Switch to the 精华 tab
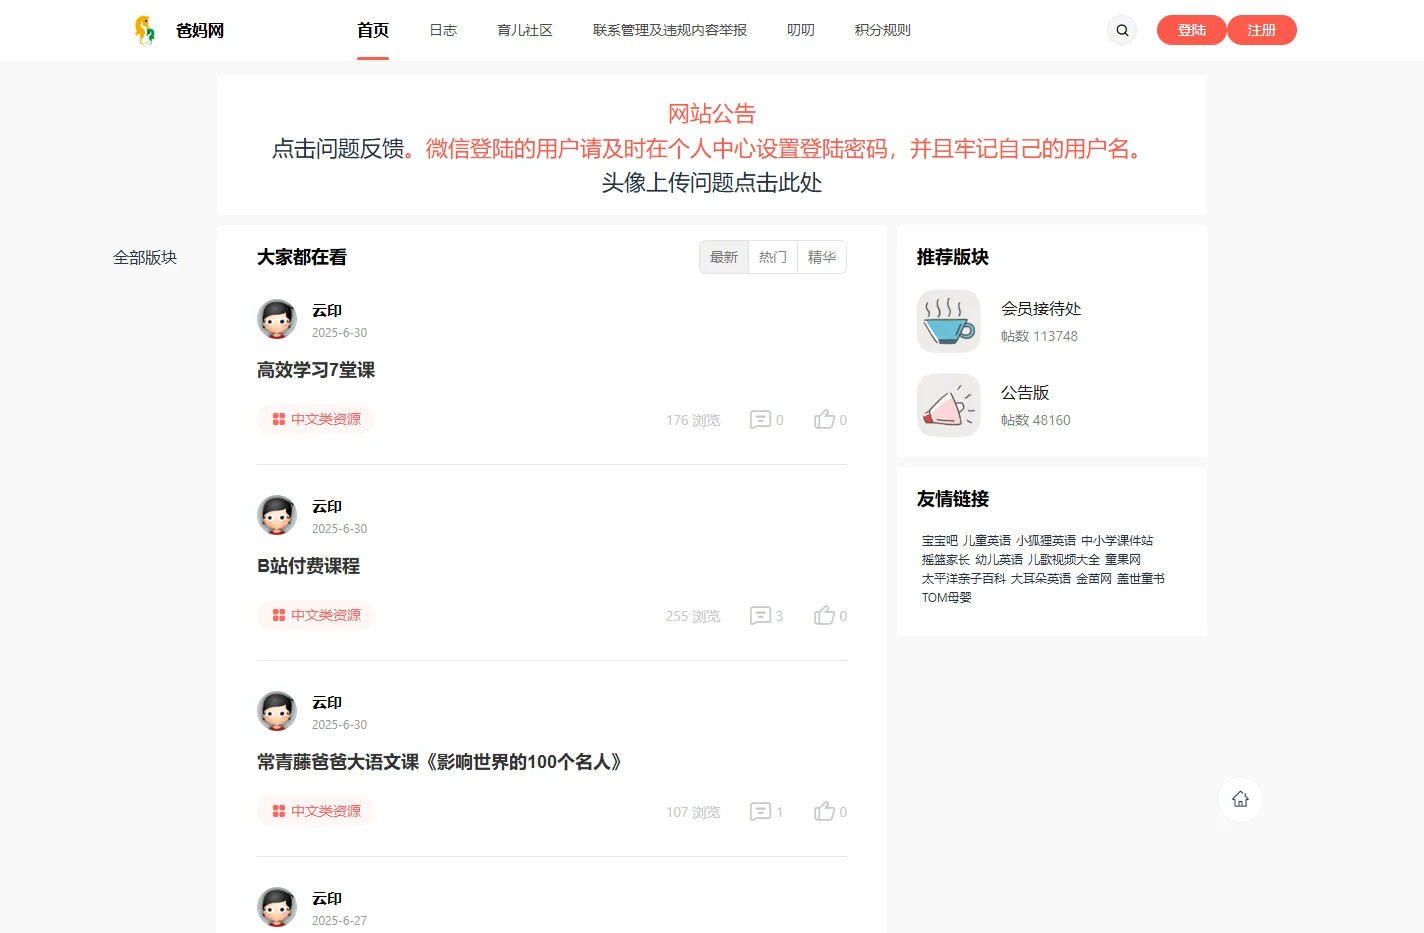The image size is (1424, 933). pos(822,257)
